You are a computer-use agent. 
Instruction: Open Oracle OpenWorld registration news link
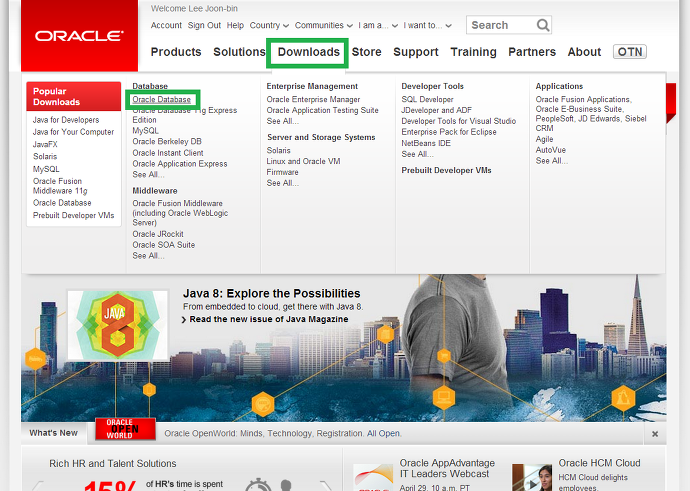point(283,434)
